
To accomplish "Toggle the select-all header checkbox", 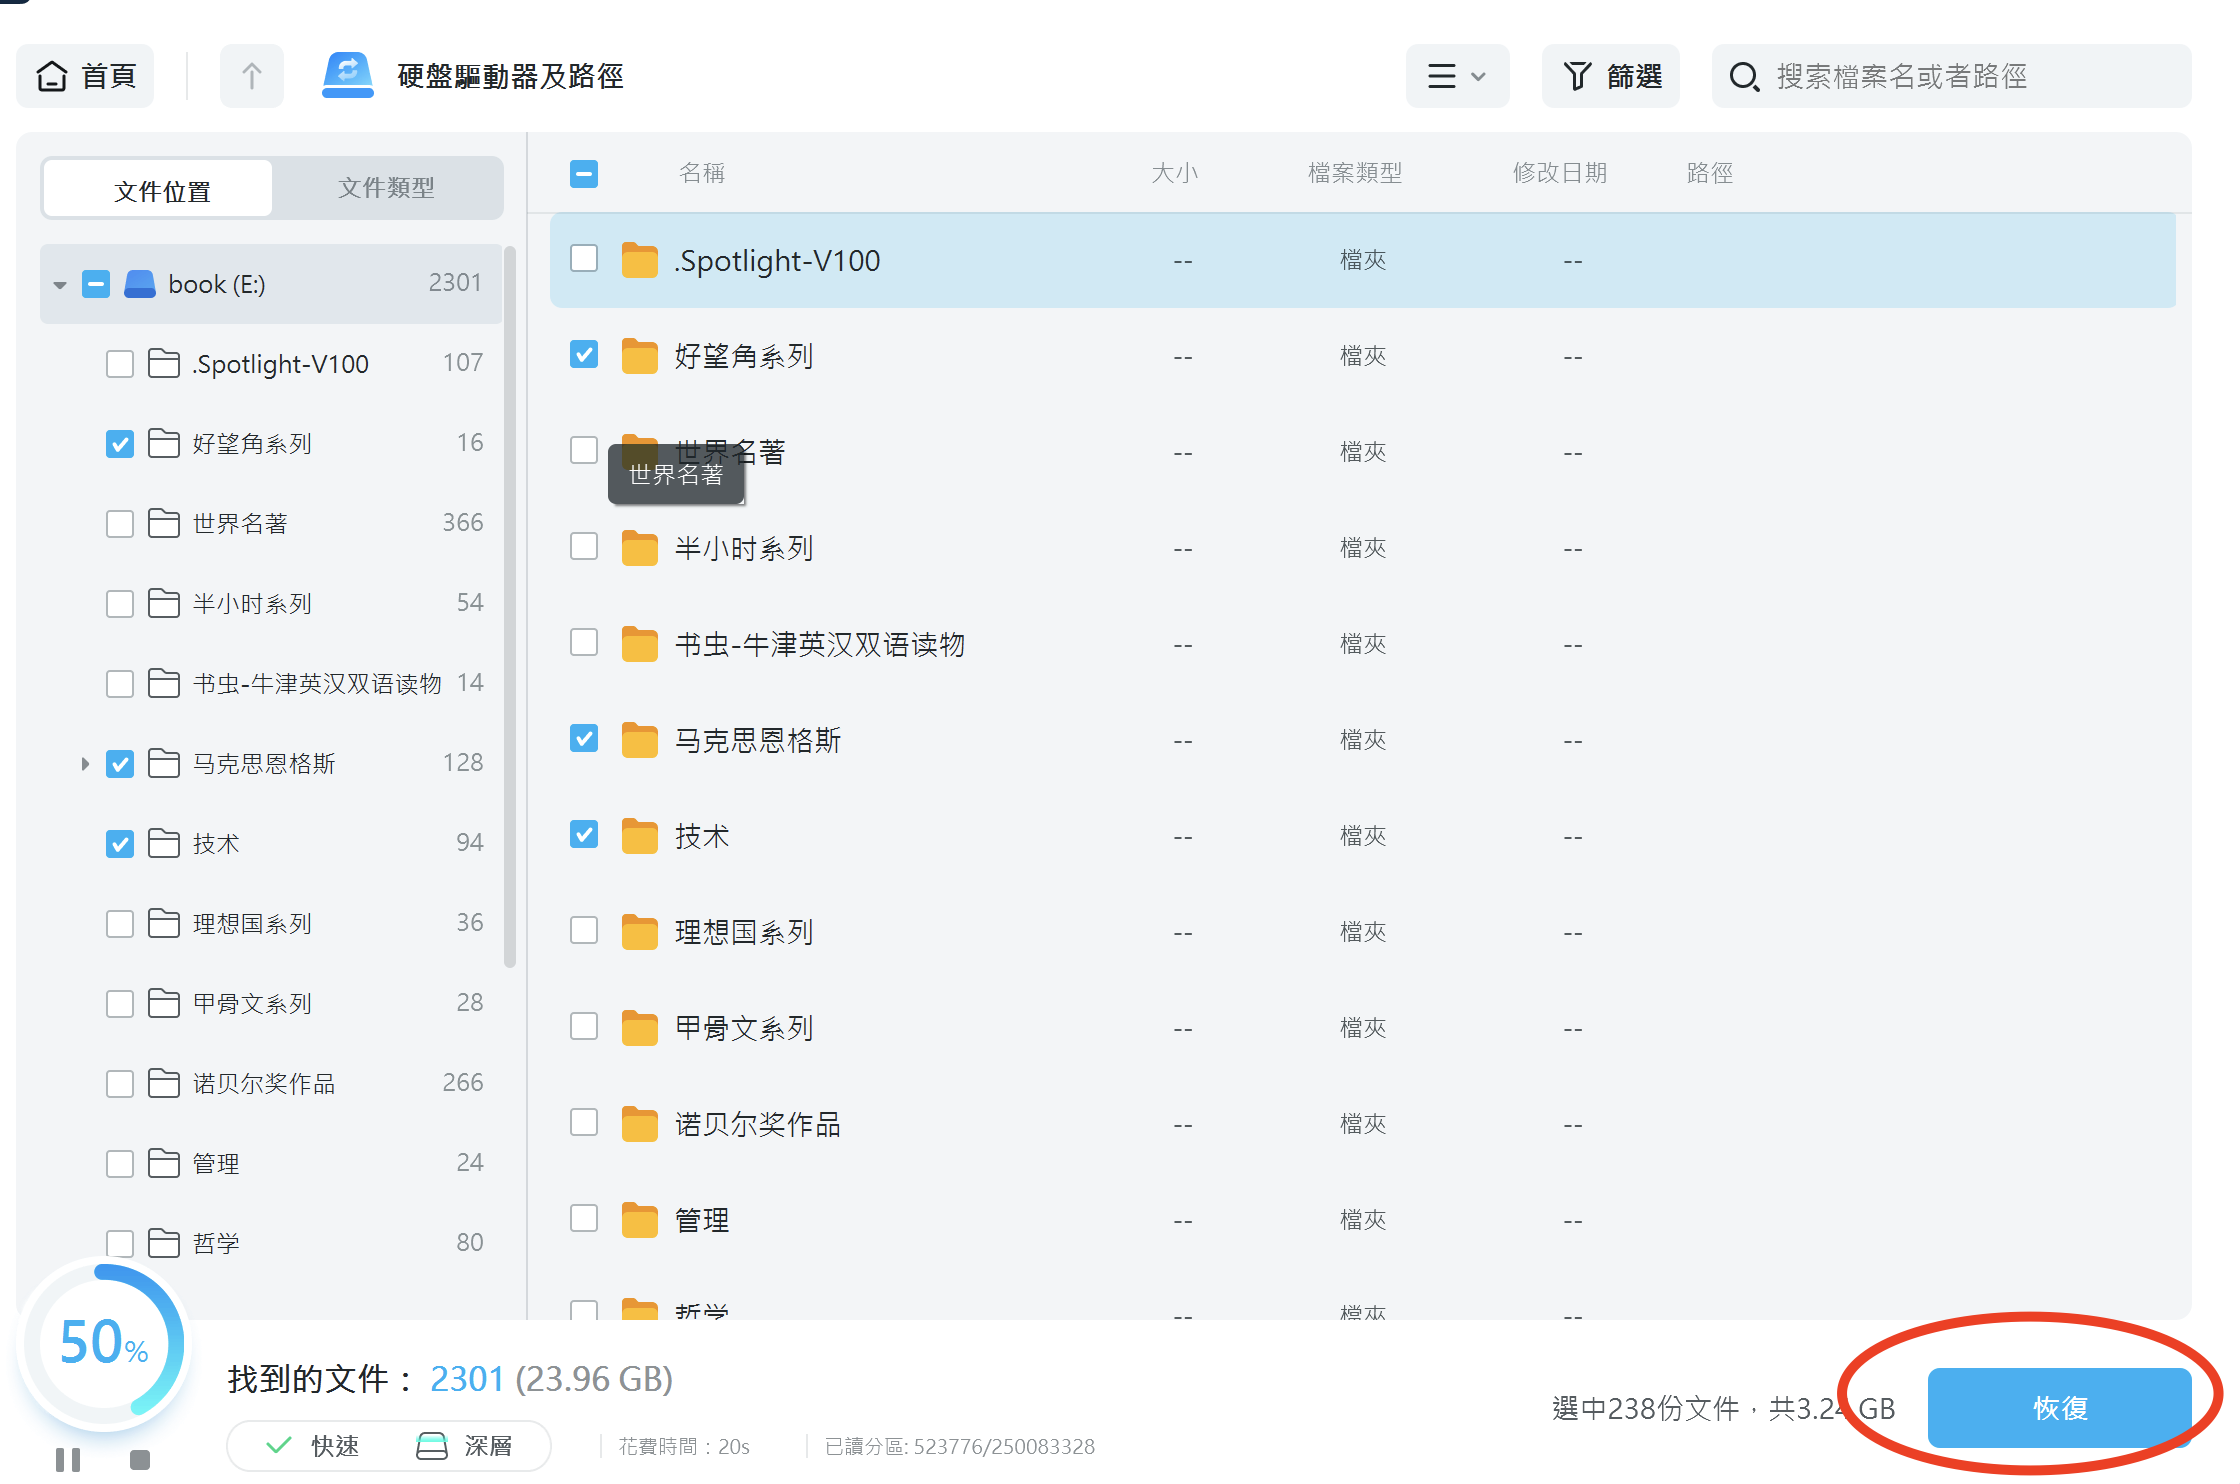I will pyautogui.click(x=584, y=174).
